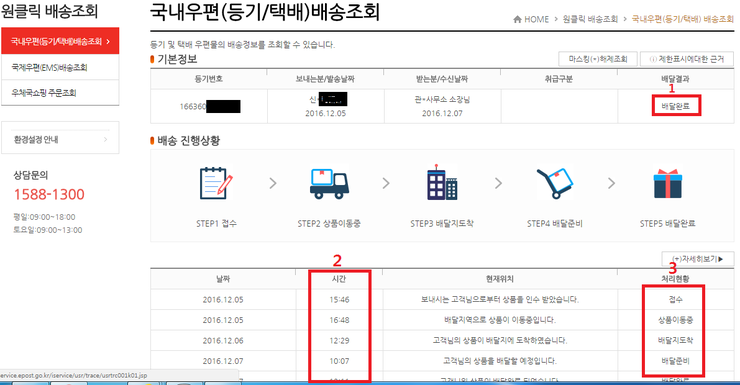This screenshot has width=740, height=385.
Task: Open 국제우편(EMS)배송조회 sidebar menu
Action: click(60, 67)
